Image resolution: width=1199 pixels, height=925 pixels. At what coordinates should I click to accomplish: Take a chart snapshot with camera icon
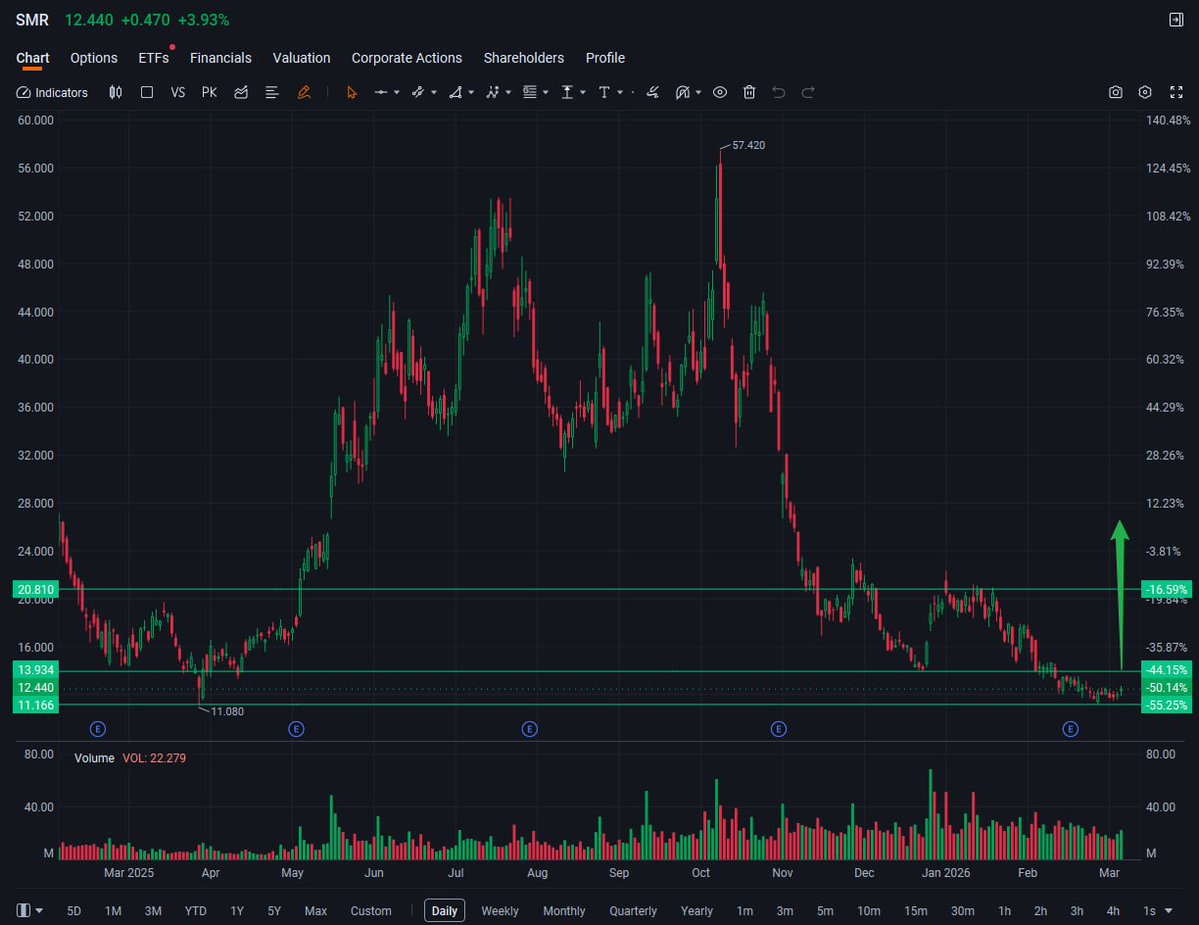click(x=1116, y=92)
